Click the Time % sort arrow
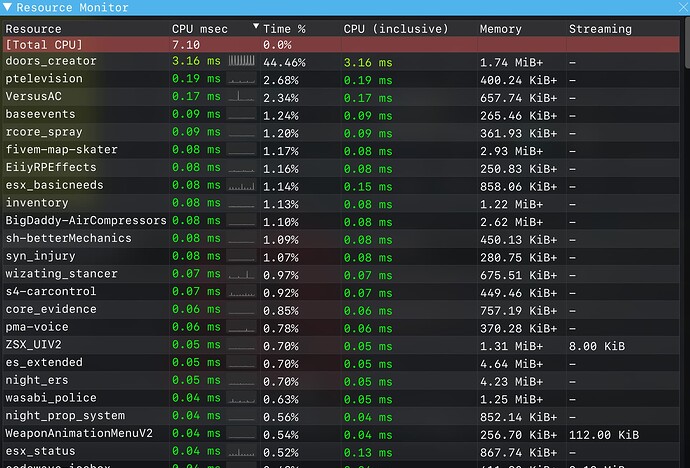This screenshot has width=690, height=468. 256,28
